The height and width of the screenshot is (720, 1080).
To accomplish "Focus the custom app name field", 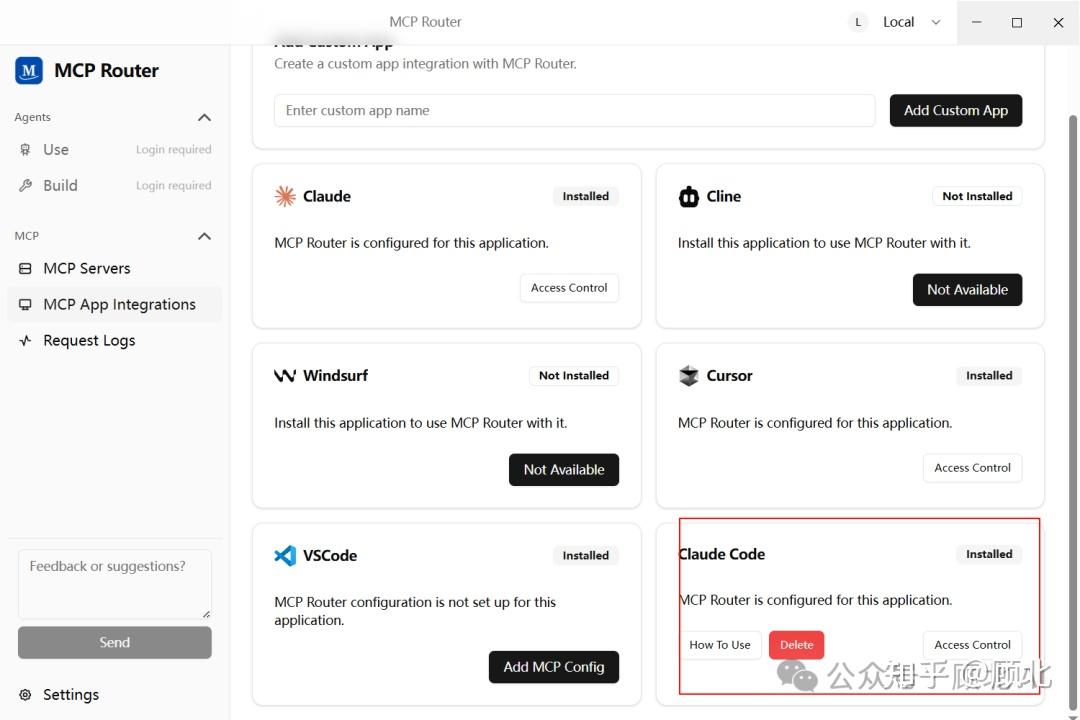I will (x=574, y=111).
